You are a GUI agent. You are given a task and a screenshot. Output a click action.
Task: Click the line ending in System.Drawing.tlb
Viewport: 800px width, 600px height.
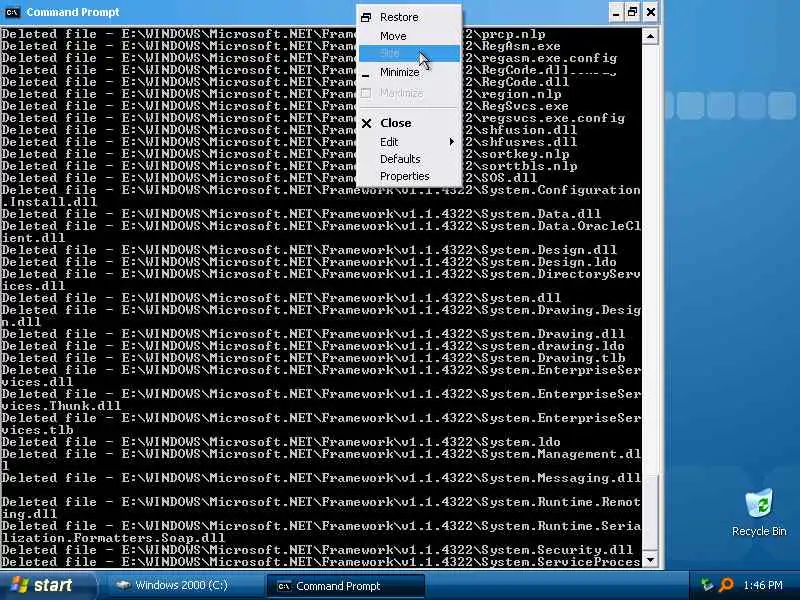click(x=313, y=358)
